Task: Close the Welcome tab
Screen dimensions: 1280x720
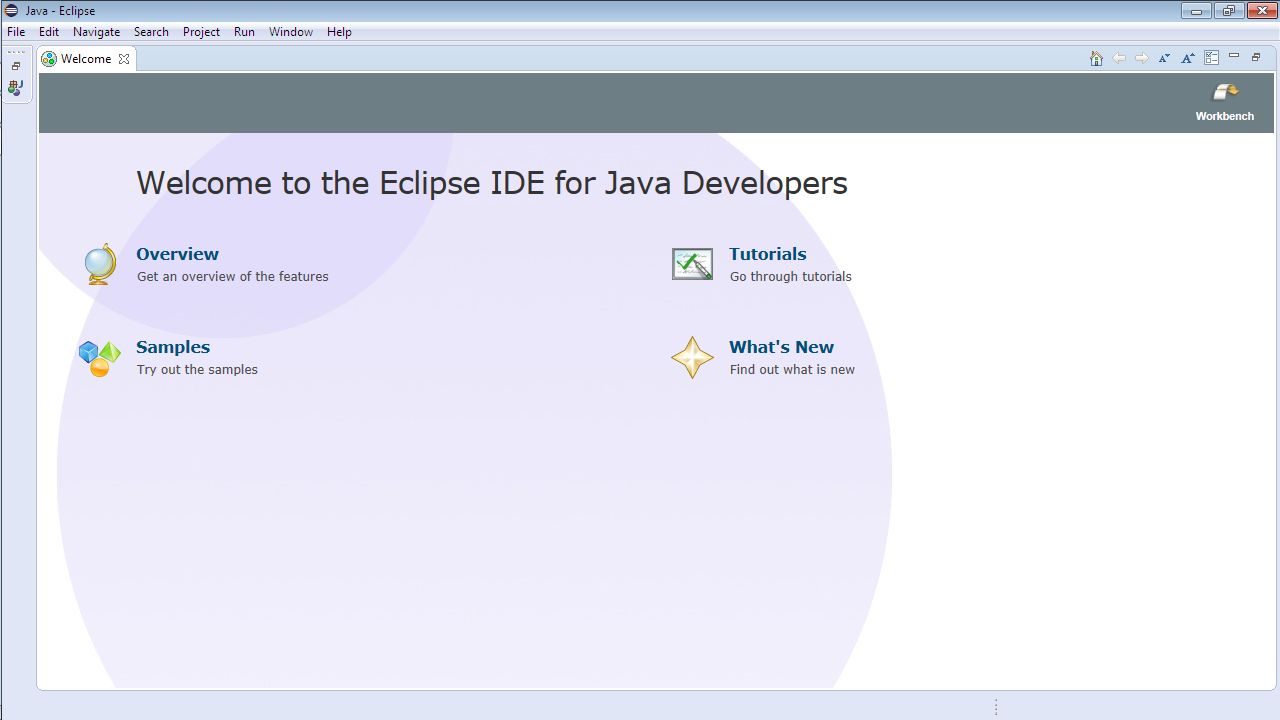Action: click(124, 59)
